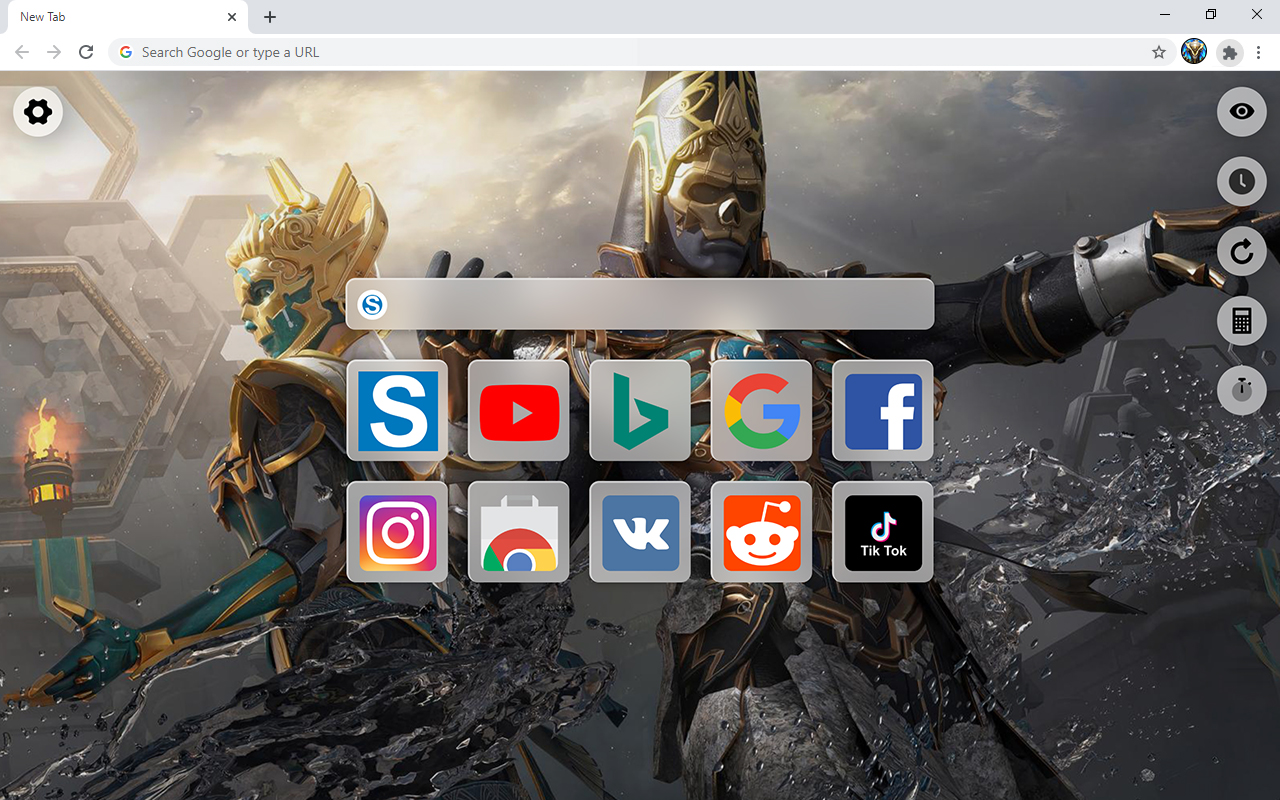Minimize the Chrome window
This screenshot has height=800, width=1280.
(1165, 14)
